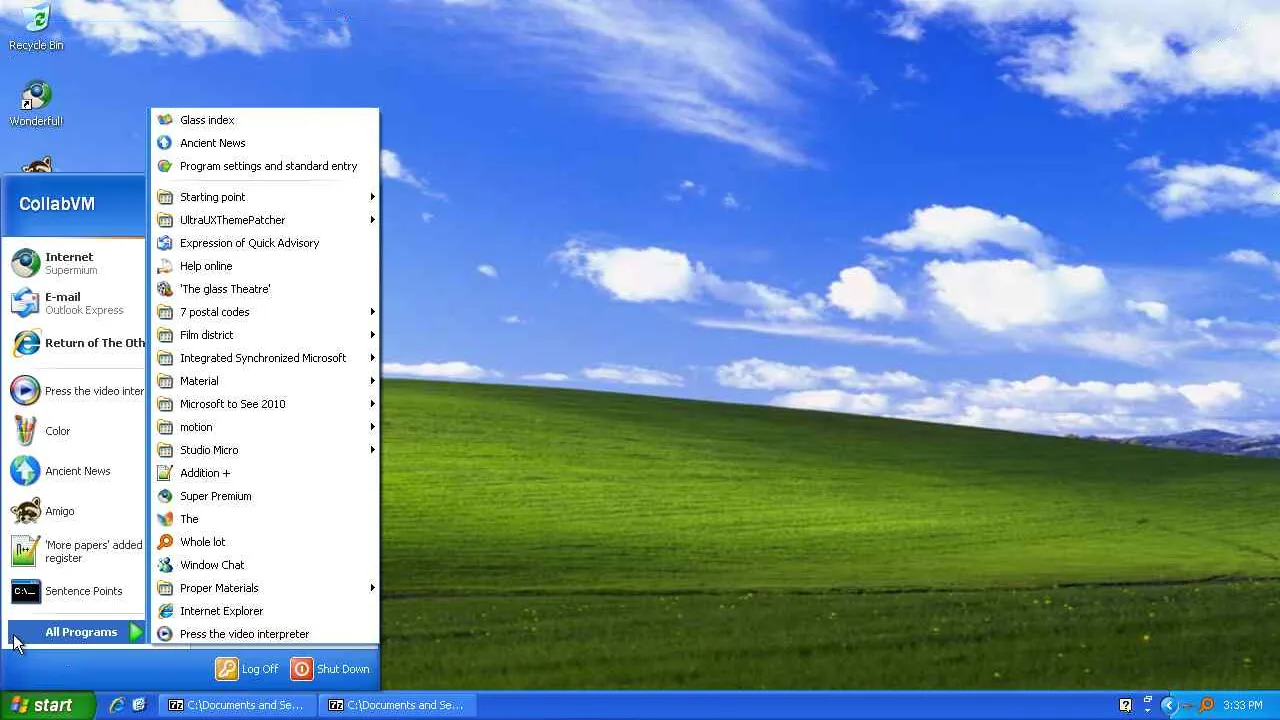Expand the 7 postal codes submenu

[x=265, y=312]
